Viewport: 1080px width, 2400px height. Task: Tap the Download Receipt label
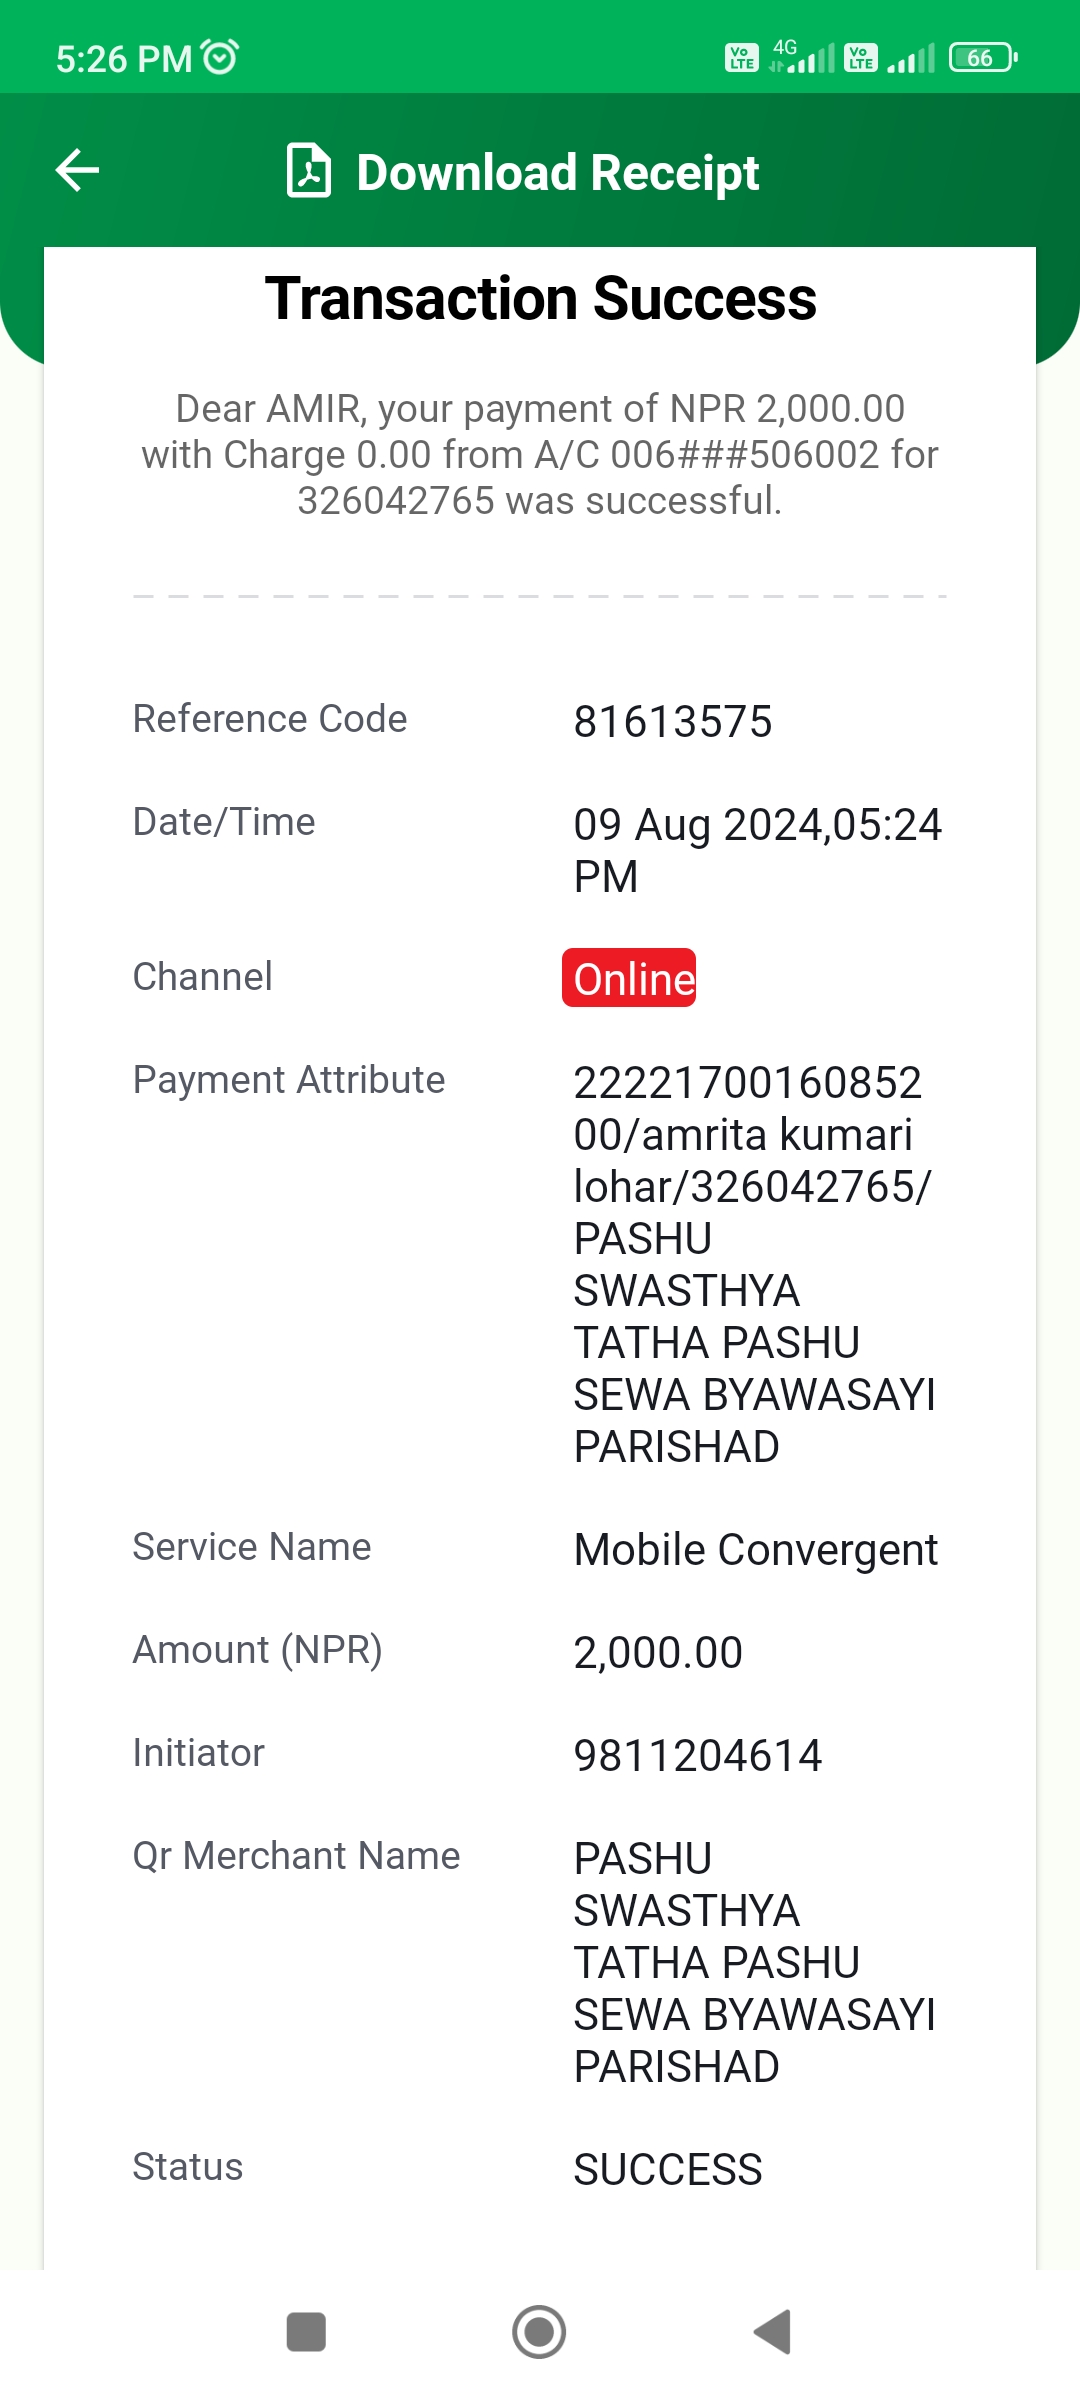click(558, 172)
